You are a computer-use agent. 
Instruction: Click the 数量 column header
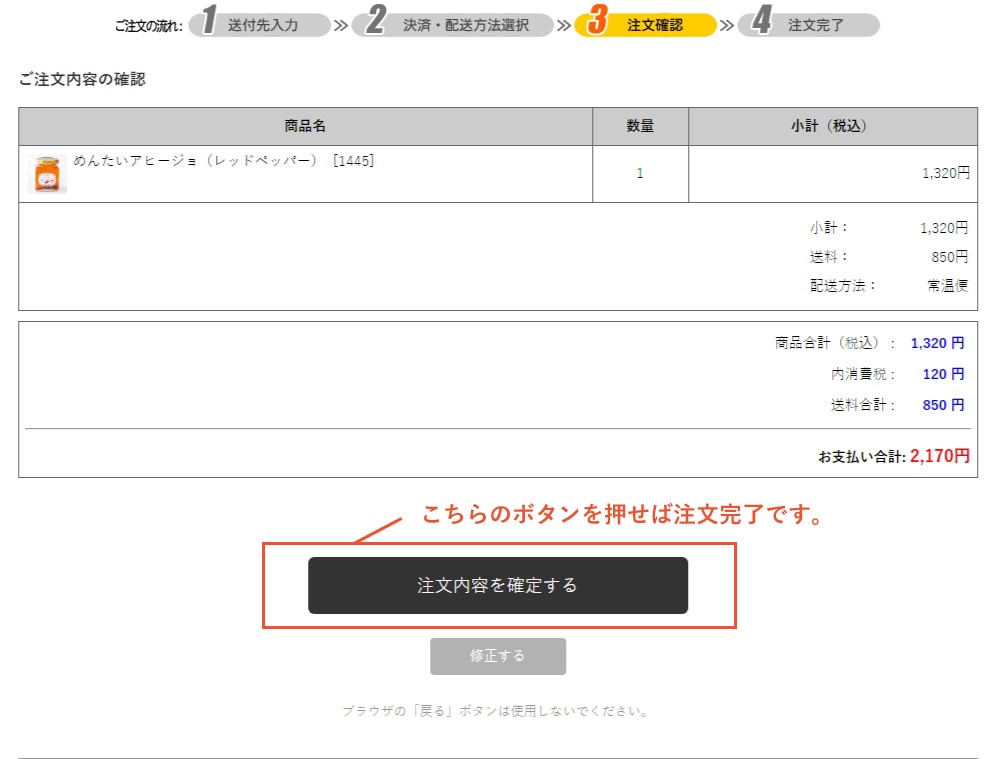(640, 126)
